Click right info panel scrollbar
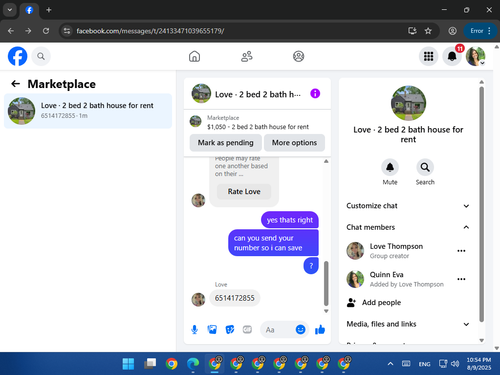Screen dimensions: 500x375 [481, 204]
